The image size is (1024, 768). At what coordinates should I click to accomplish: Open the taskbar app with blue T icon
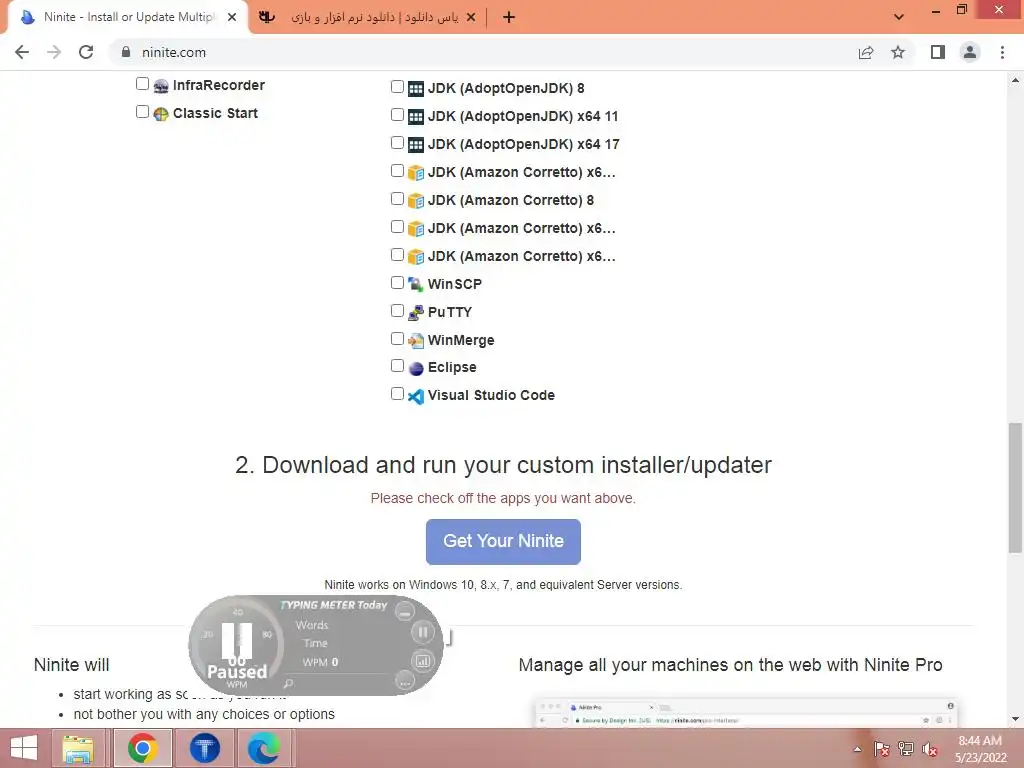[204, 748]
